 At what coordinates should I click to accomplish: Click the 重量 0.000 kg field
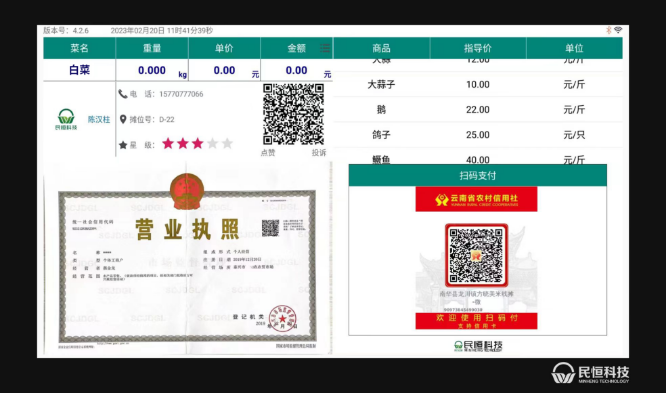pyautogui.click(x=152, y=70)
